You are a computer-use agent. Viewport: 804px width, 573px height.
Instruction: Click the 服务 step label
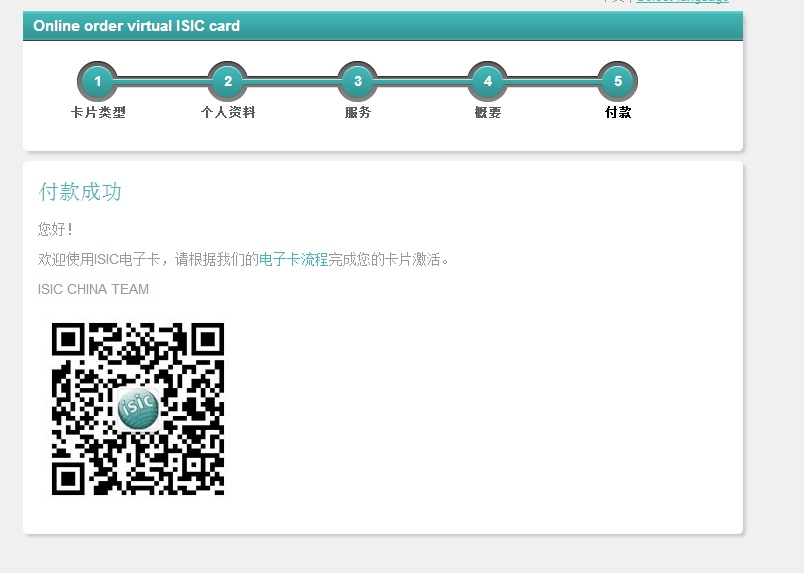tap(358, 112)
